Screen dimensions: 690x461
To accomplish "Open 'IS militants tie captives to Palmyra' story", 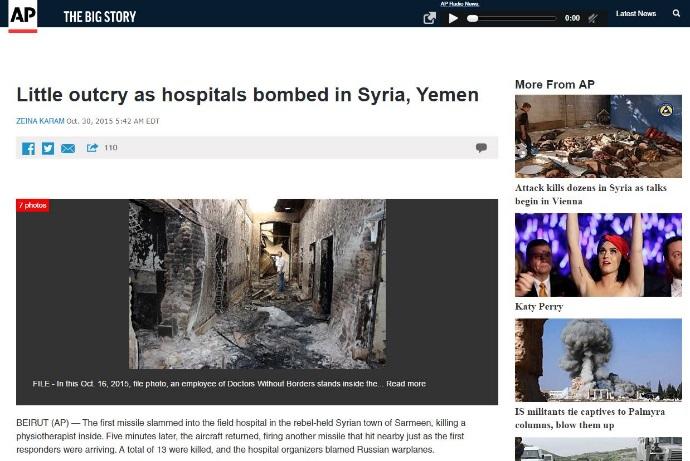I will pos(590,418).
